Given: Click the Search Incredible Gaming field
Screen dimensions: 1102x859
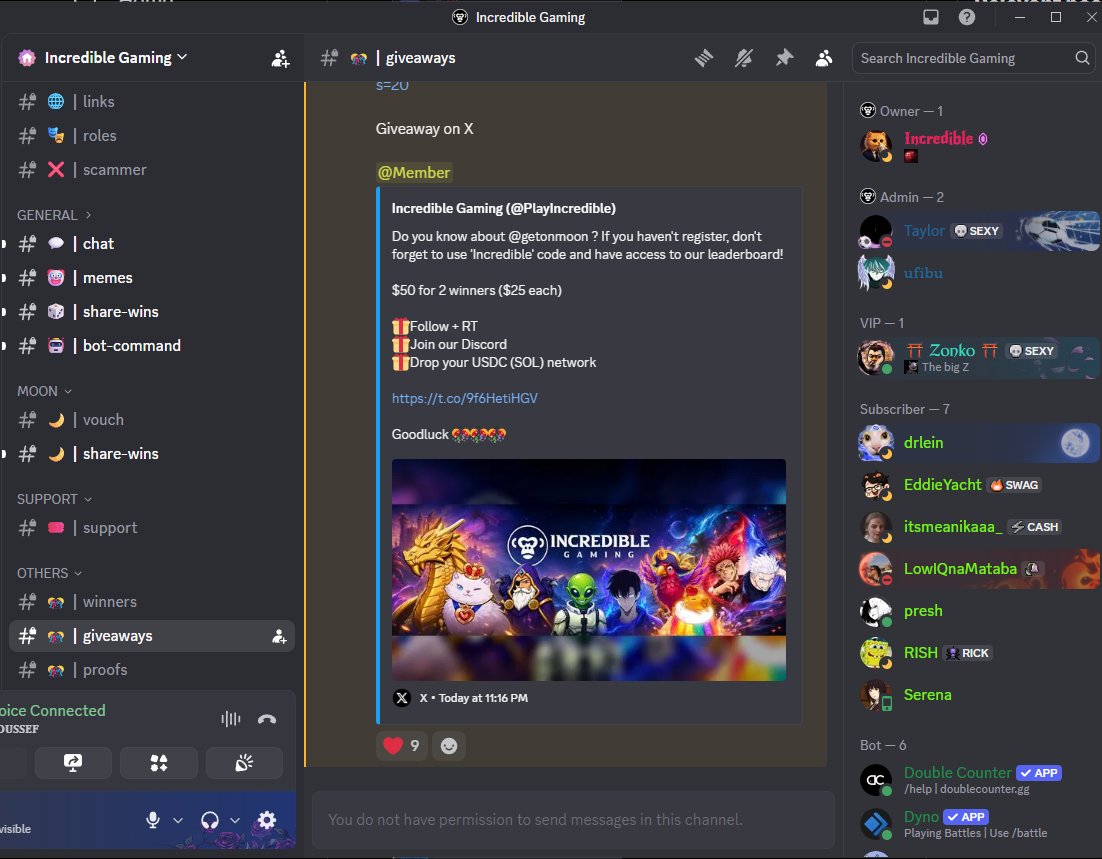Looking at the screenshot, I should (x=973, y=58).
